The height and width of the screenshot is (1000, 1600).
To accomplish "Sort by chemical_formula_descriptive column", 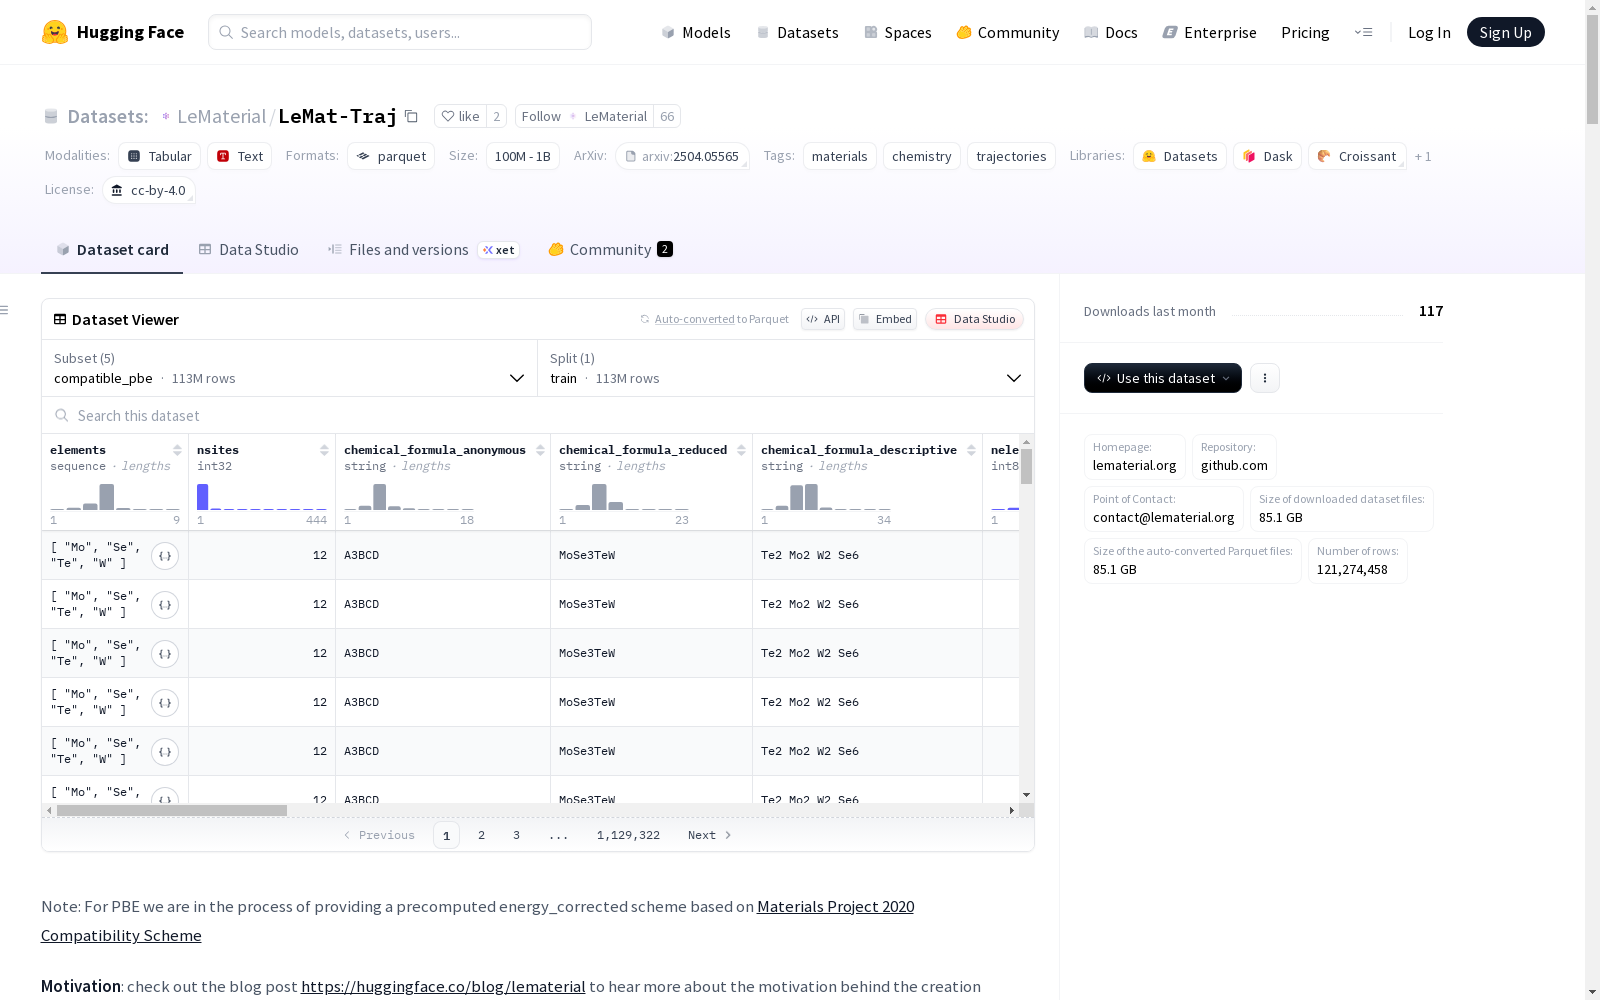I will [971, 450].
